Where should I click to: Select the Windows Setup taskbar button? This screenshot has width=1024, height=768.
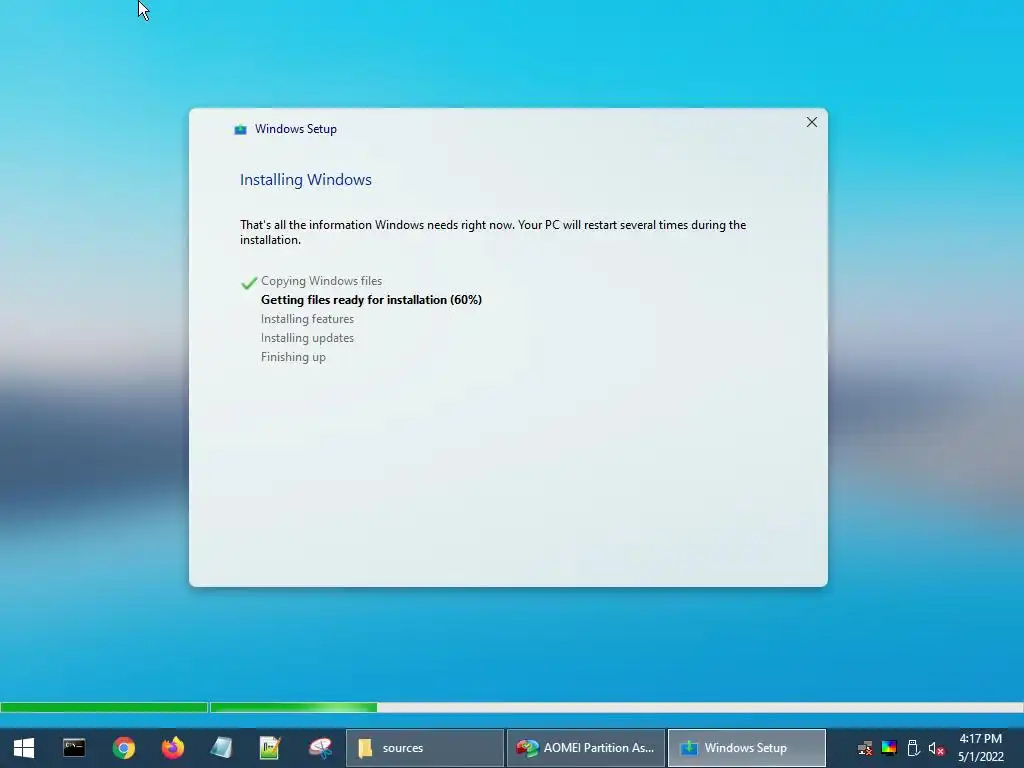pyautogui.click(x=746, y=748)
